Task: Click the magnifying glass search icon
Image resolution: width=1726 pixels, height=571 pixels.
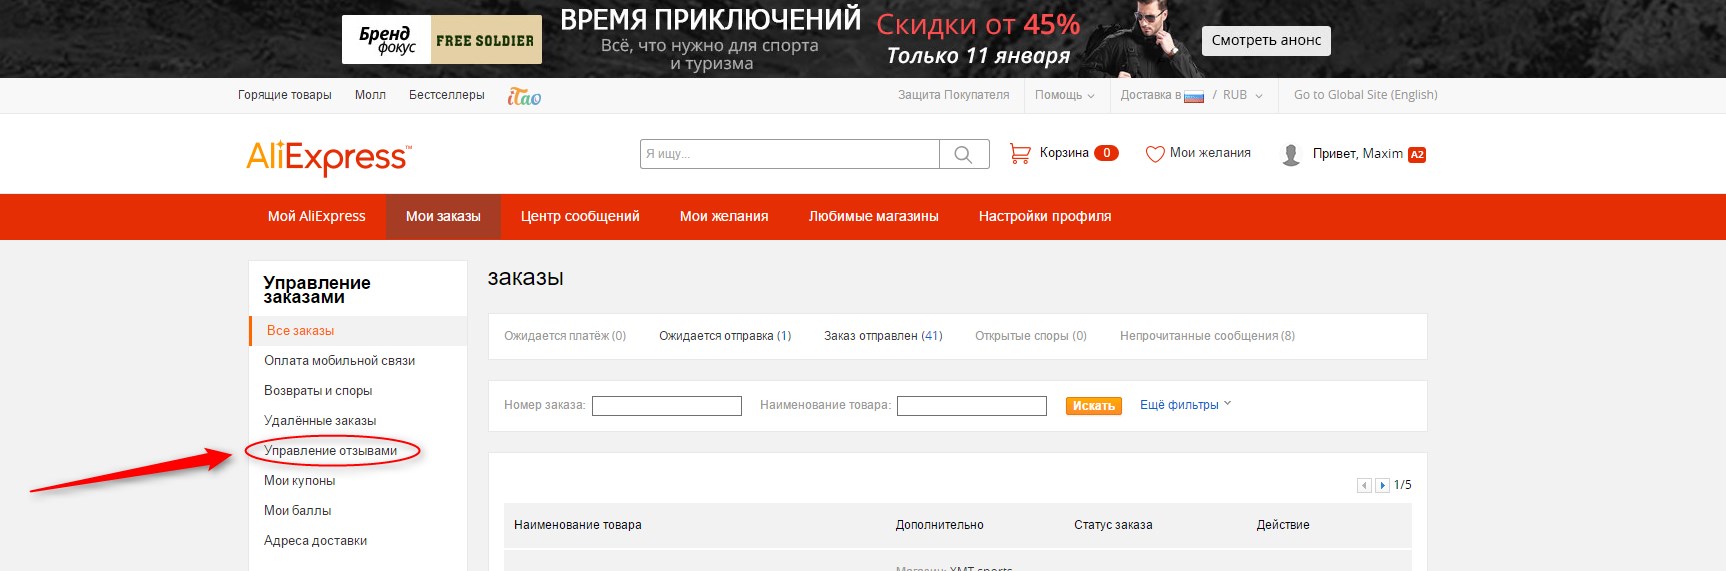Action: click(x=963, y=154)
